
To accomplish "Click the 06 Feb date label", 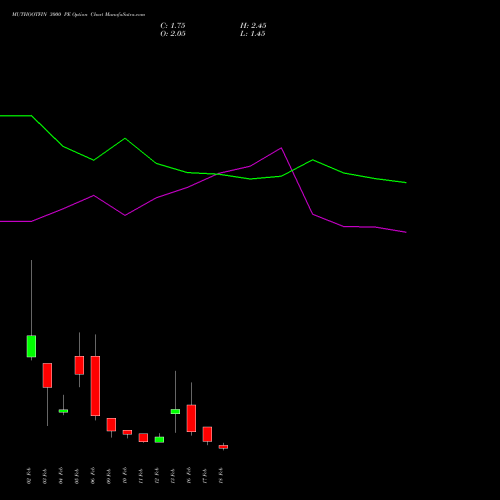I will click(93, 476).
